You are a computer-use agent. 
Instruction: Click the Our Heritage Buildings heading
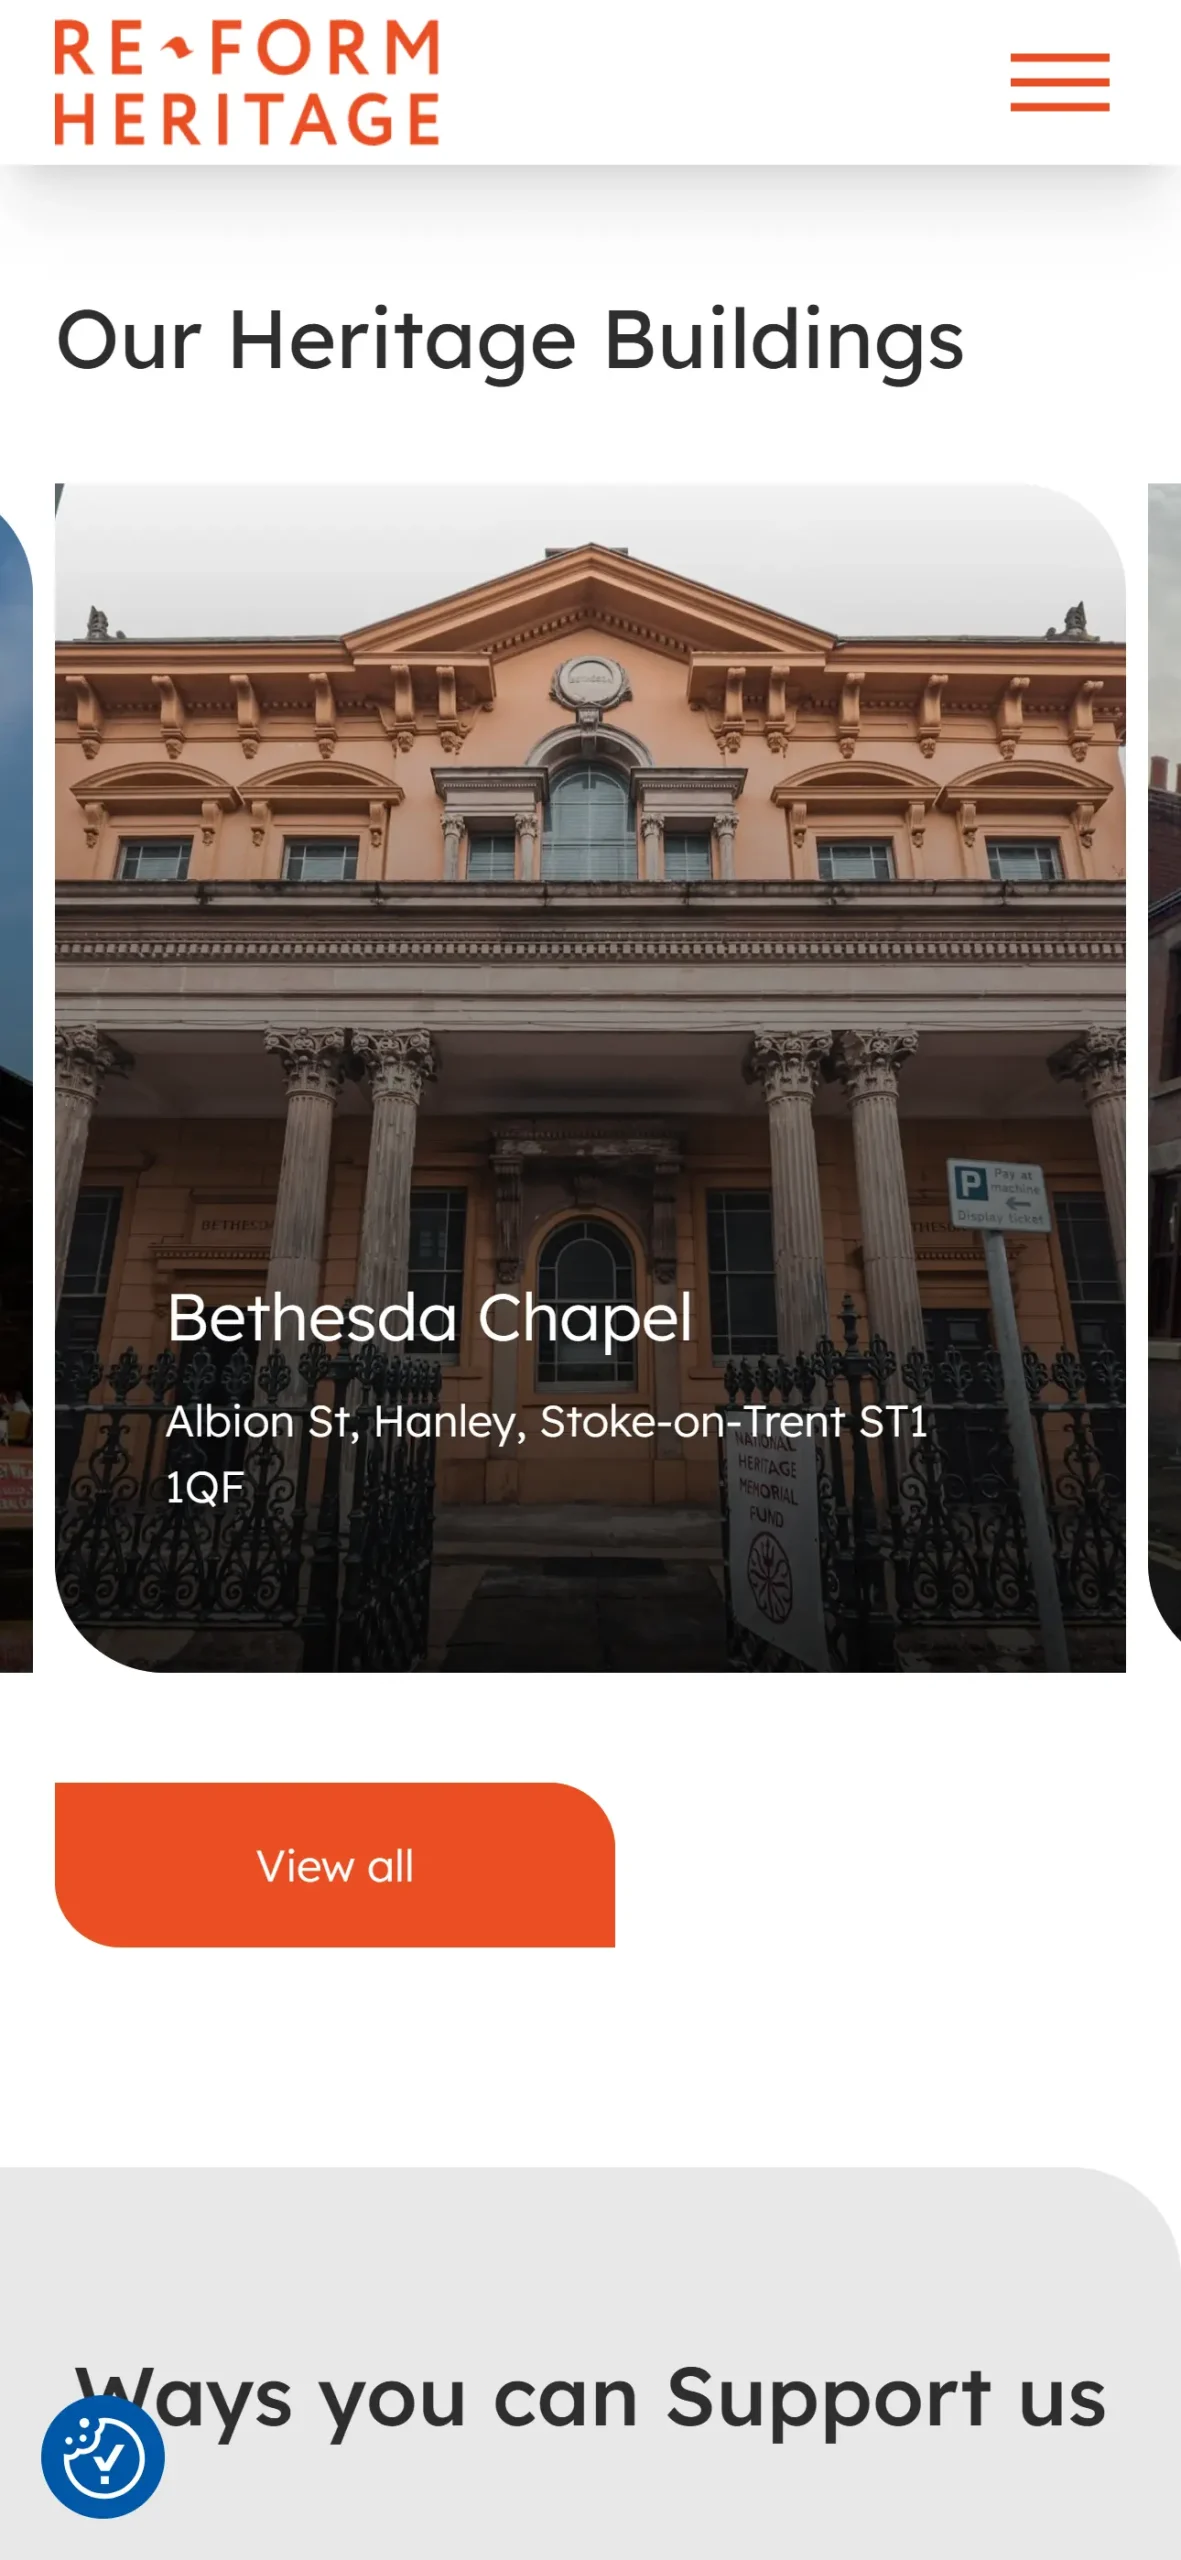510,341
